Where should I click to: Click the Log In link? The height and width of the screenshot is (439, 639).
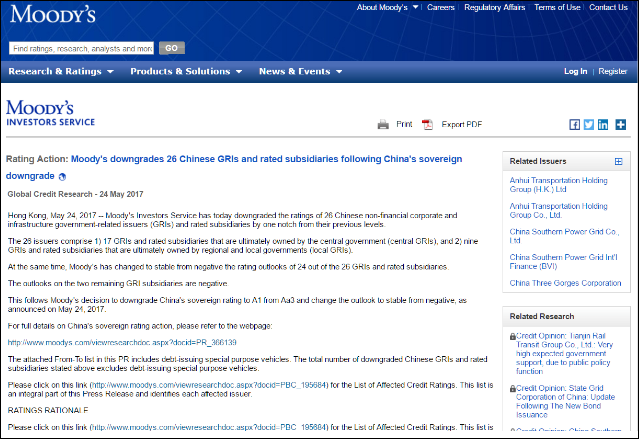tap(575, 72)
